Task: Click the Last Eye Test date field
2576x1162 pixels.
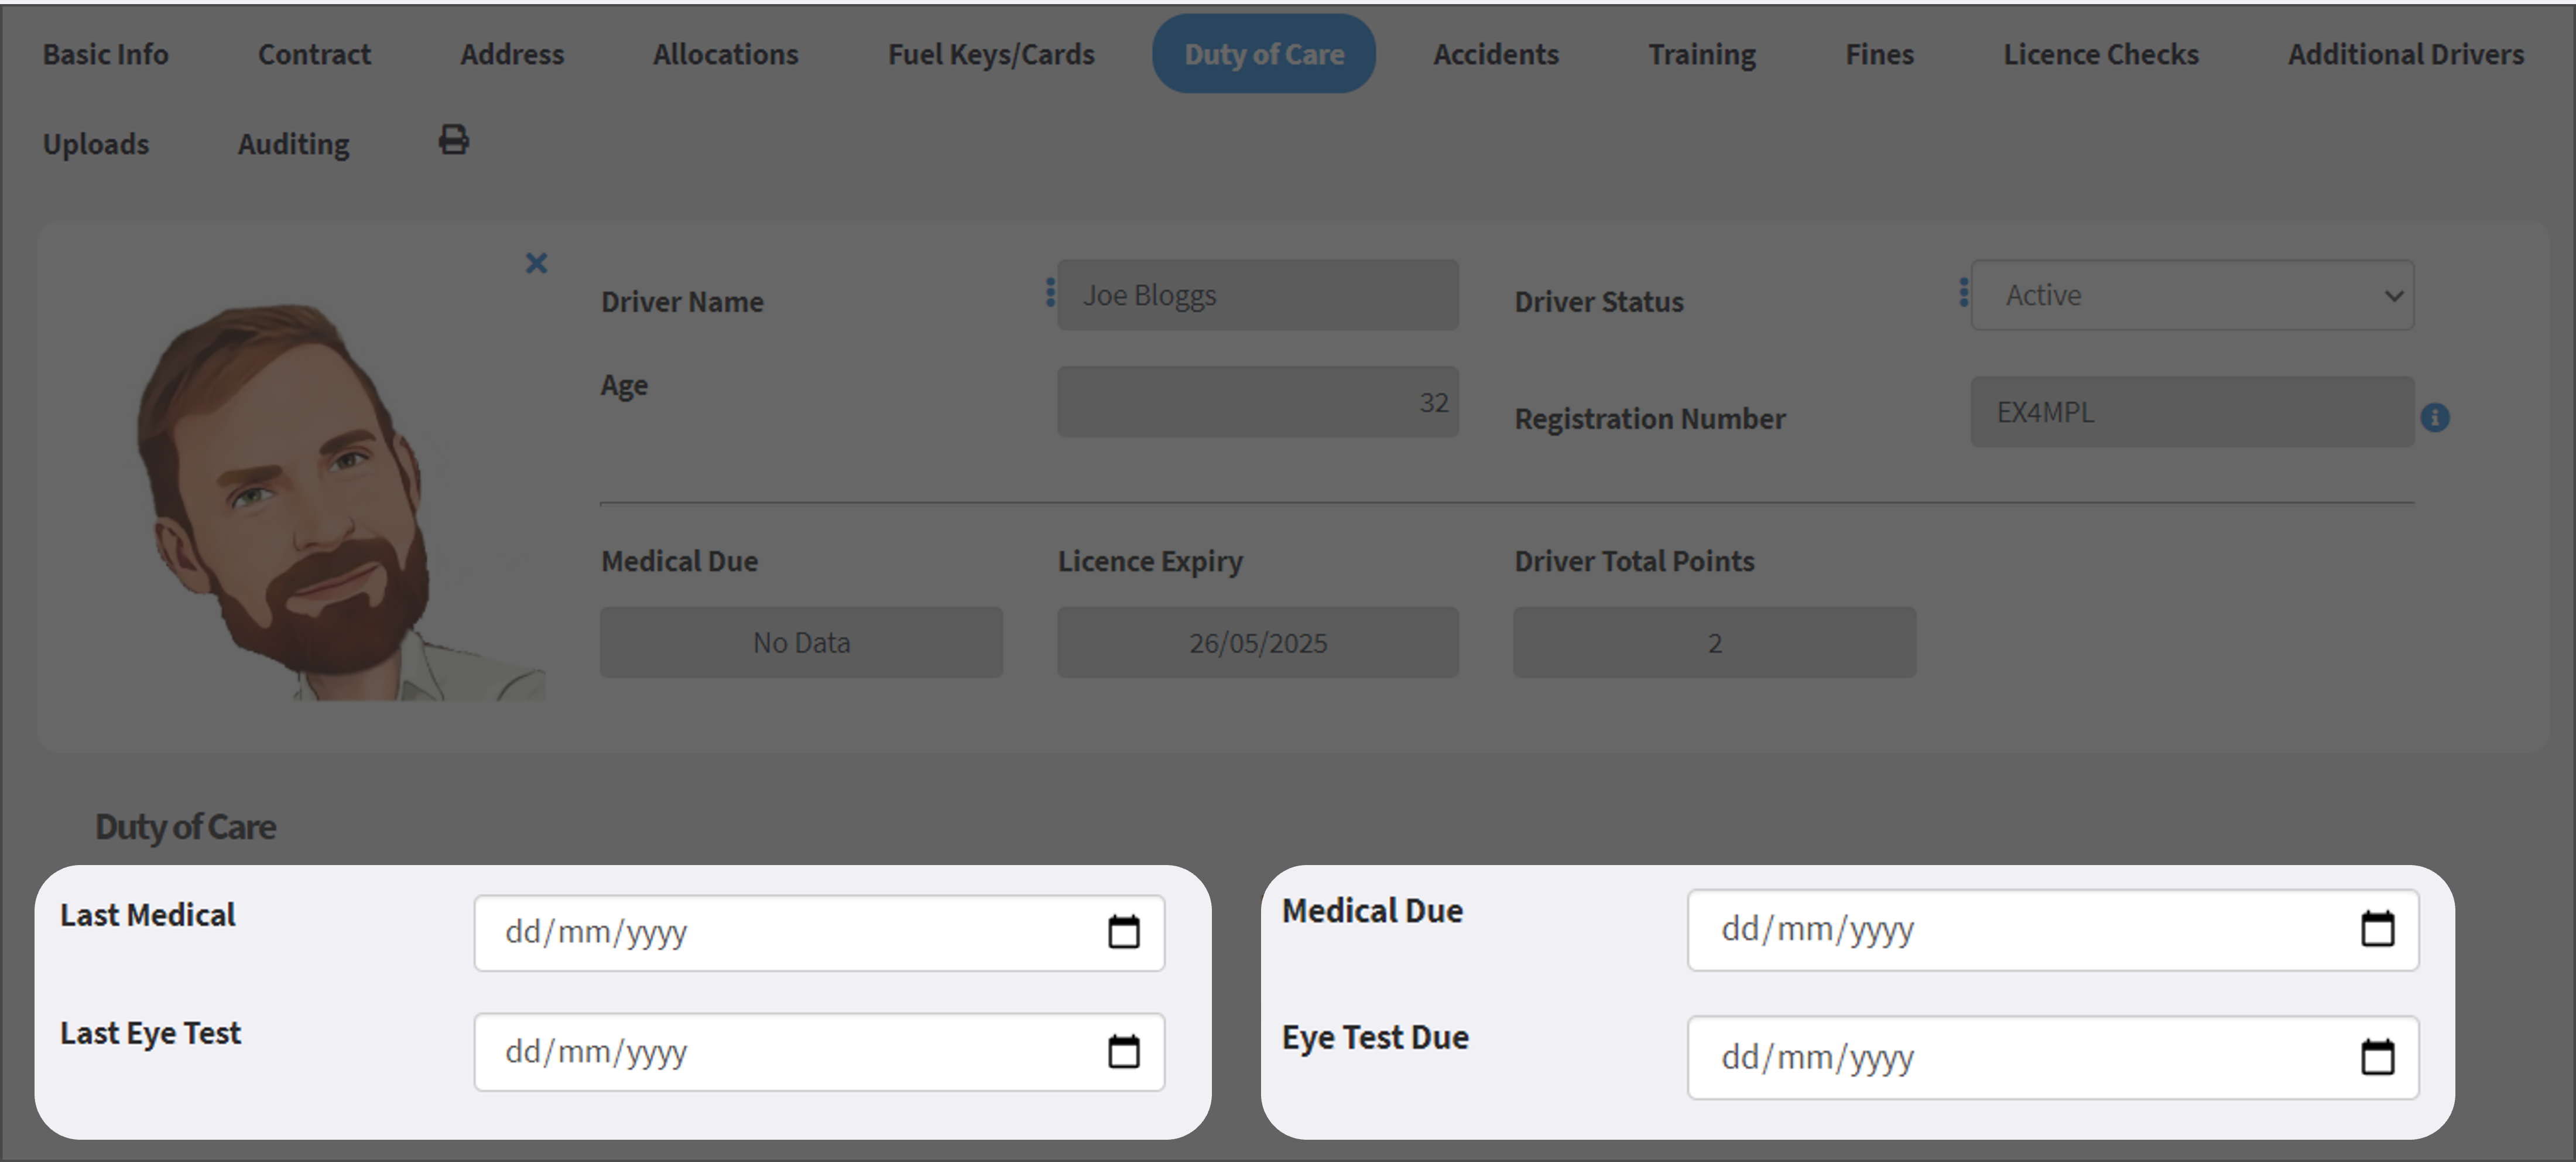Action: click(819, 1051)
